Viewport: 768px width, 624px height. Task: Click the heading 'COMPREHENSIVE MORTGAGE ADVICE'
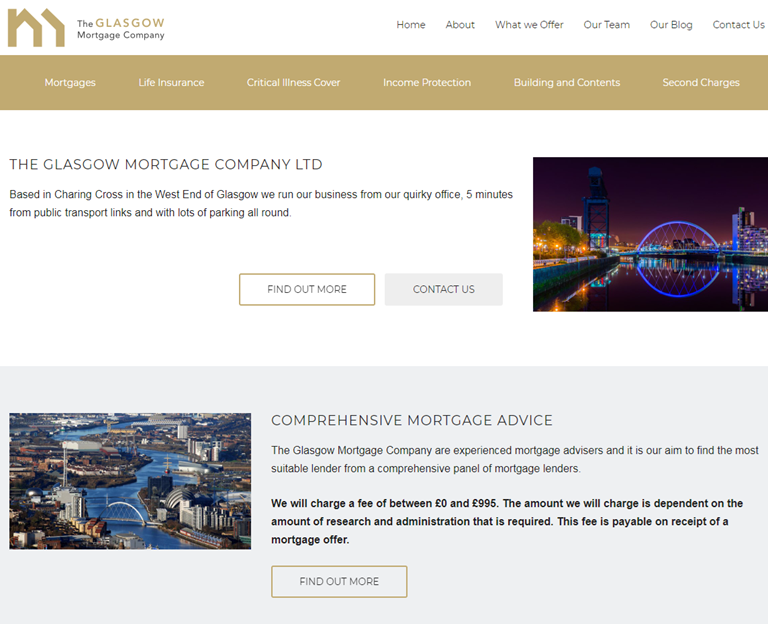pyautogui.click(x=412, y=420)
